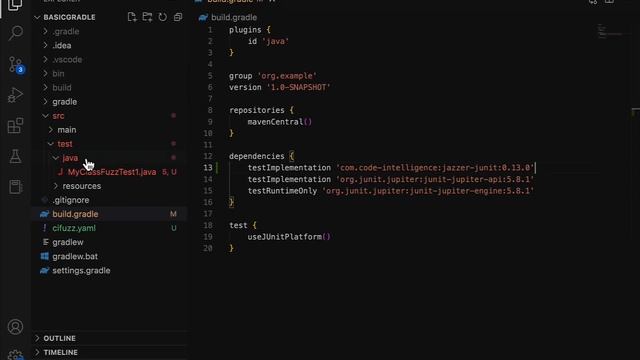The height and width of the screenshot is (360, 640).
Task: Open the Search view in activity bar
Action: tap(16, 33)
